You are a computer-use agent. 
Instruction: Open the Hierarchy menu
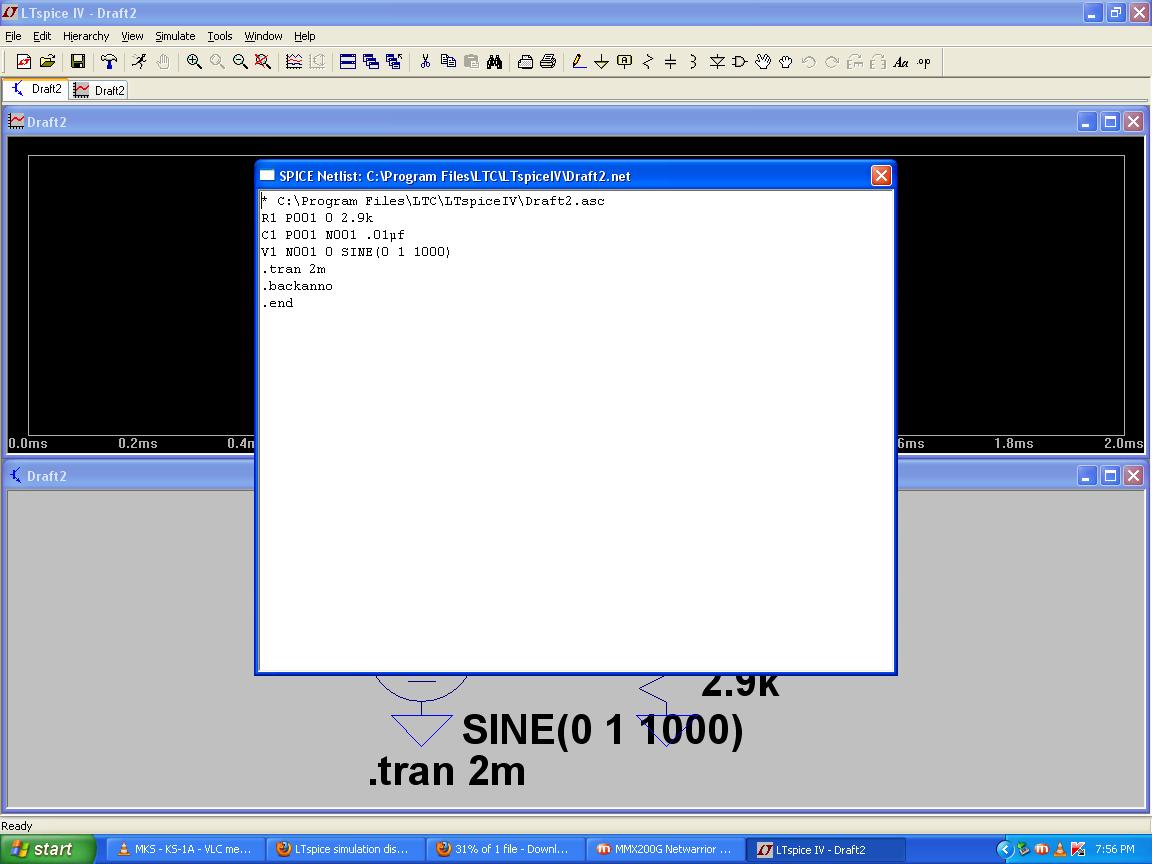pos(86,36)
